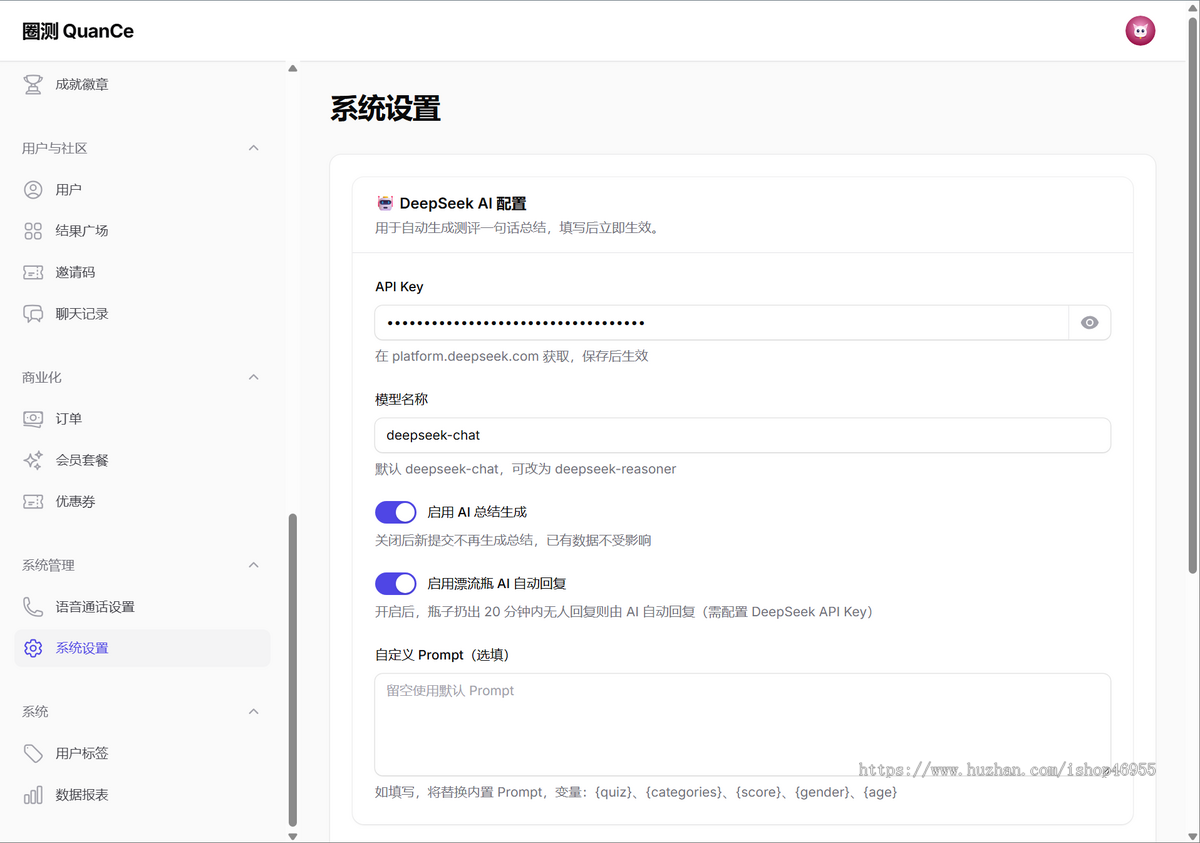
Task: Click the 商业化 group label
Action: tap(42, 377)
